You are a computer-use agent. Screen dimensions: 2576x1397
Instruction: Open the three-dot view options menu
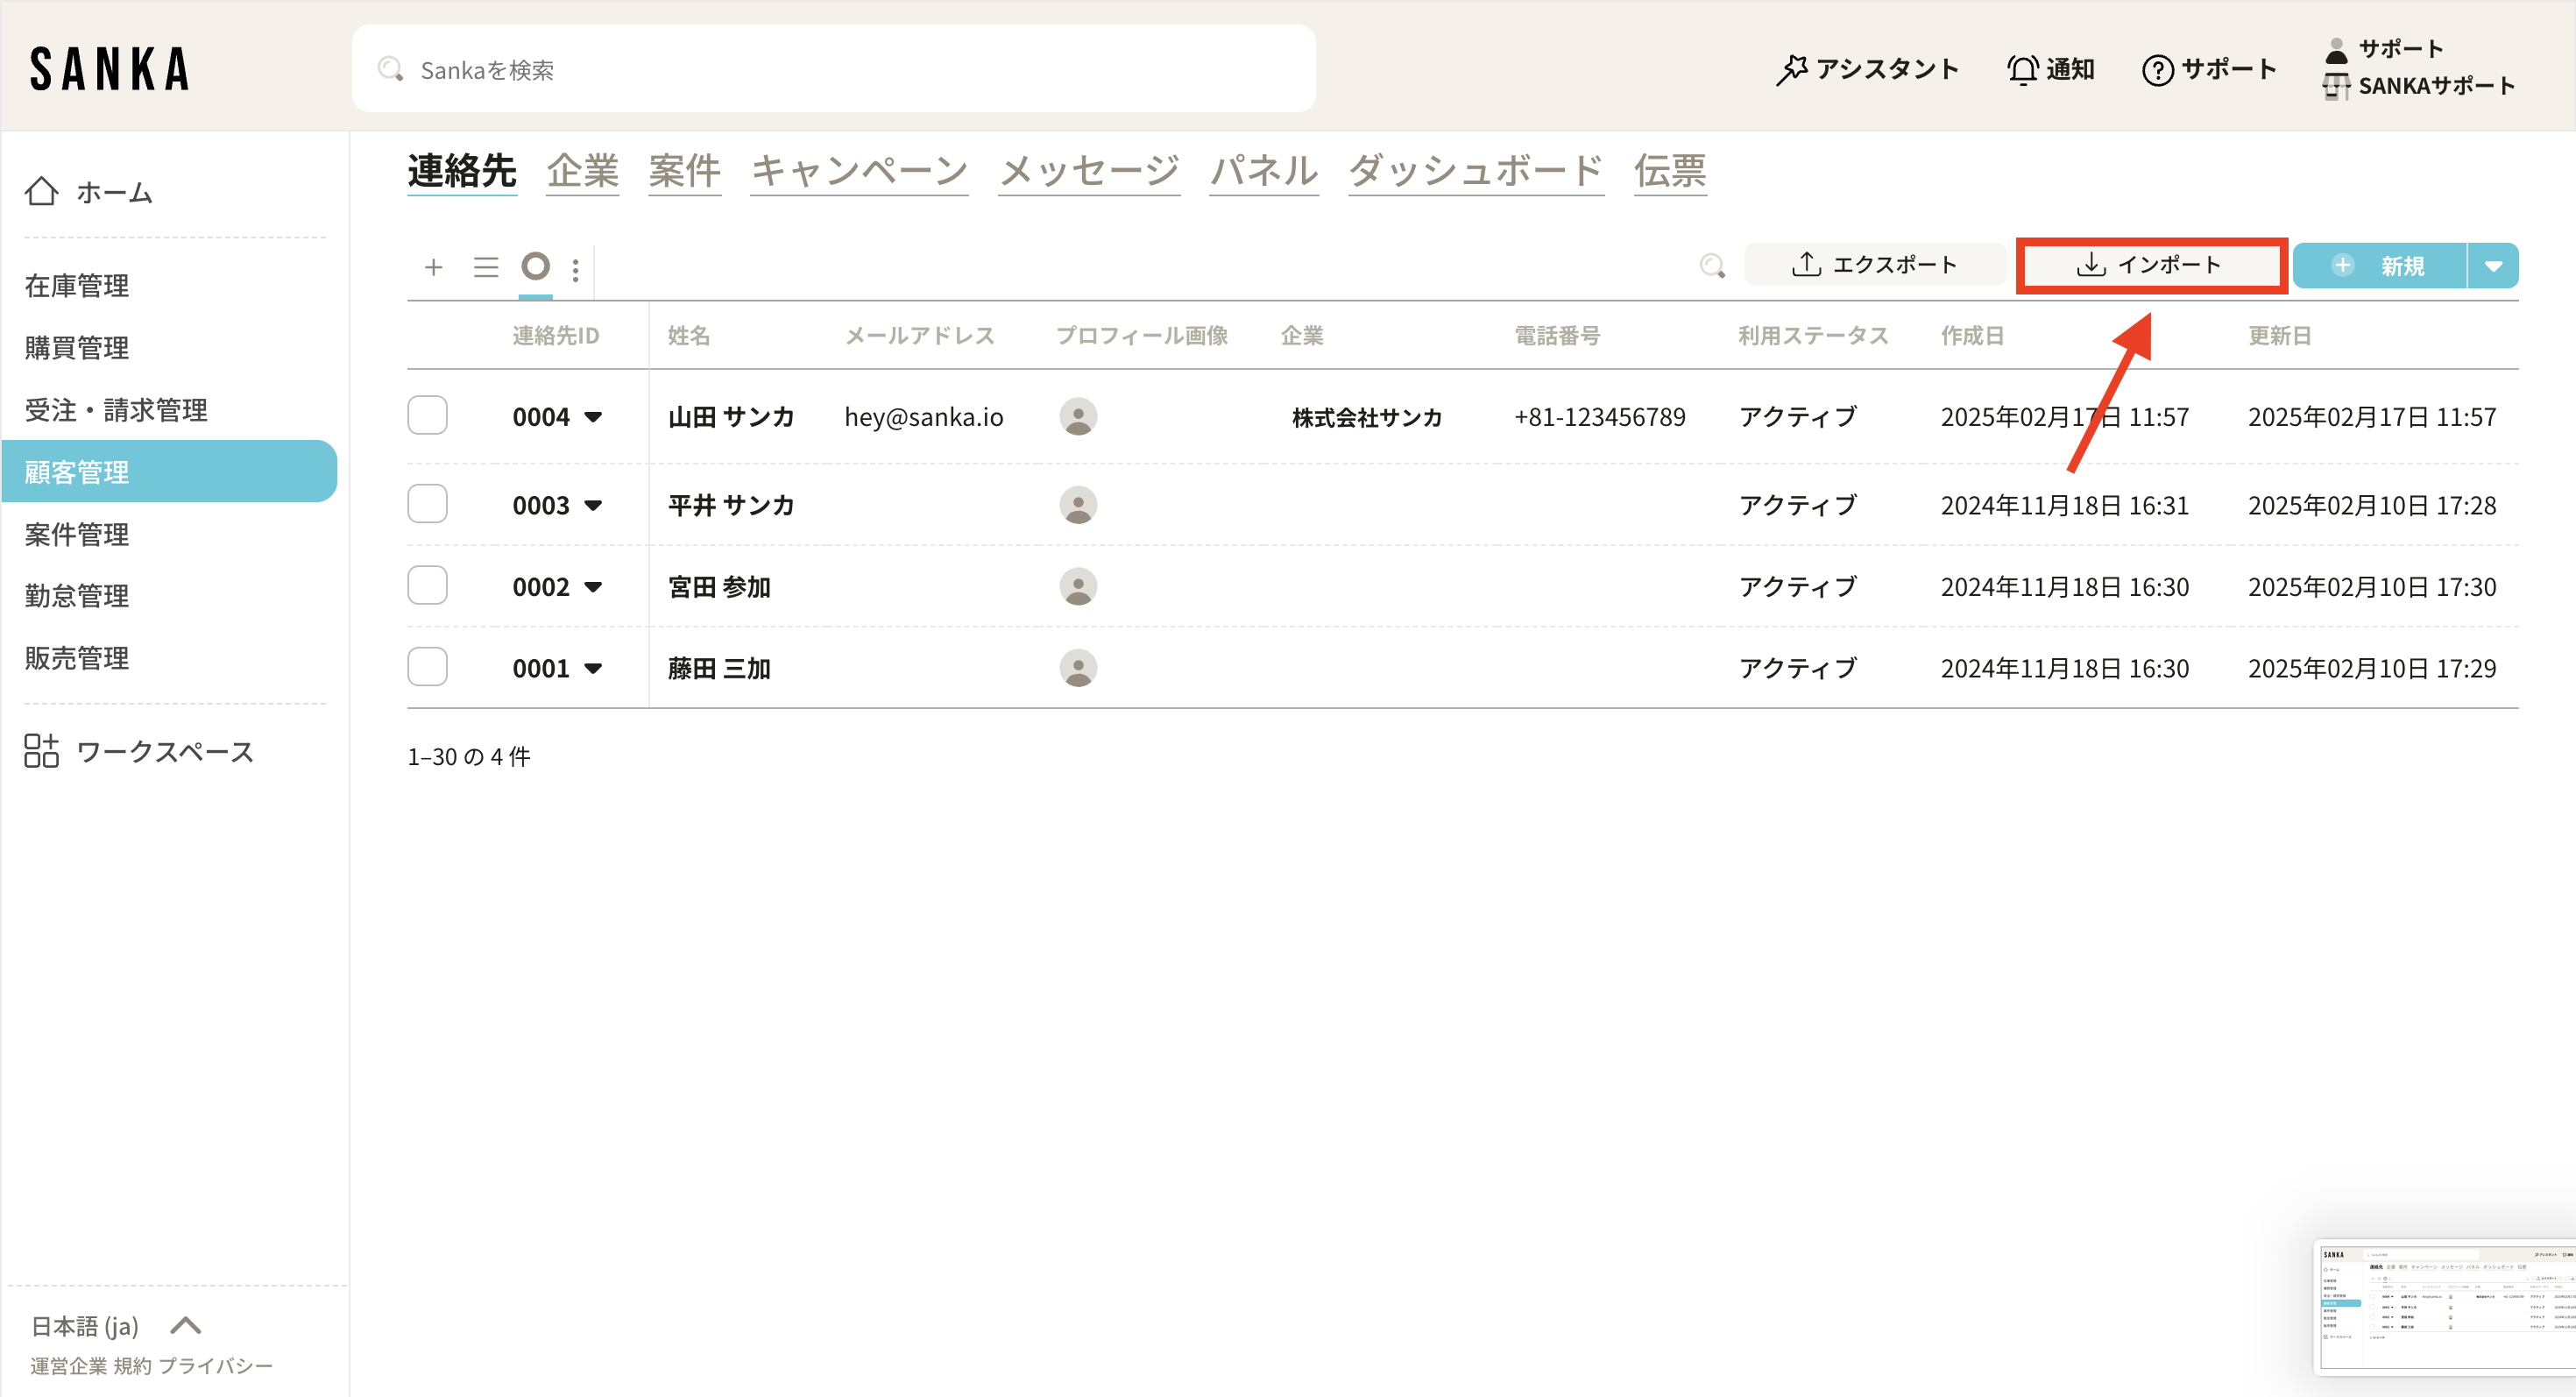575,270
